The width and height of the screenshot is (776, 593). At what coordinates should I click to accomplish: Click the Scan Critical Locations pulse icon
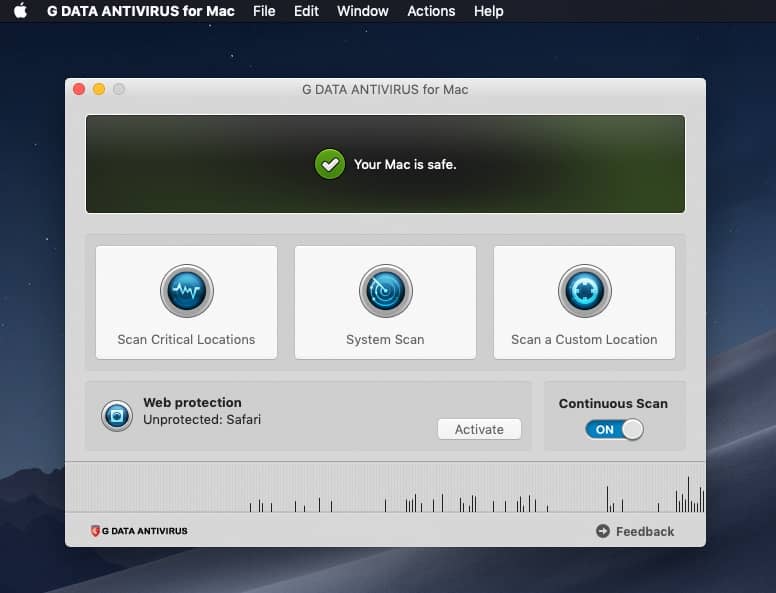(187, 291)
